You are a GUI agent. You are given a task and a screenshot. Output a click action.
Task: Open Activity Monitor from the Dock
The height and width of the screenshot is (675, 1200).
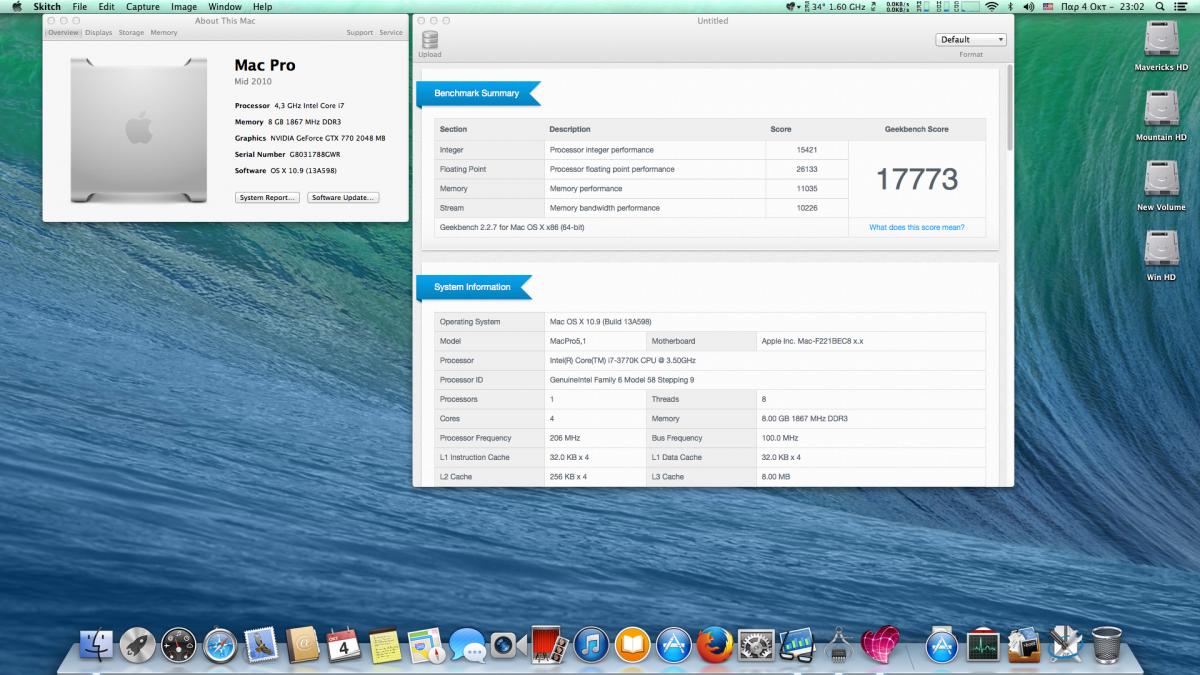(x=984, y=645)
